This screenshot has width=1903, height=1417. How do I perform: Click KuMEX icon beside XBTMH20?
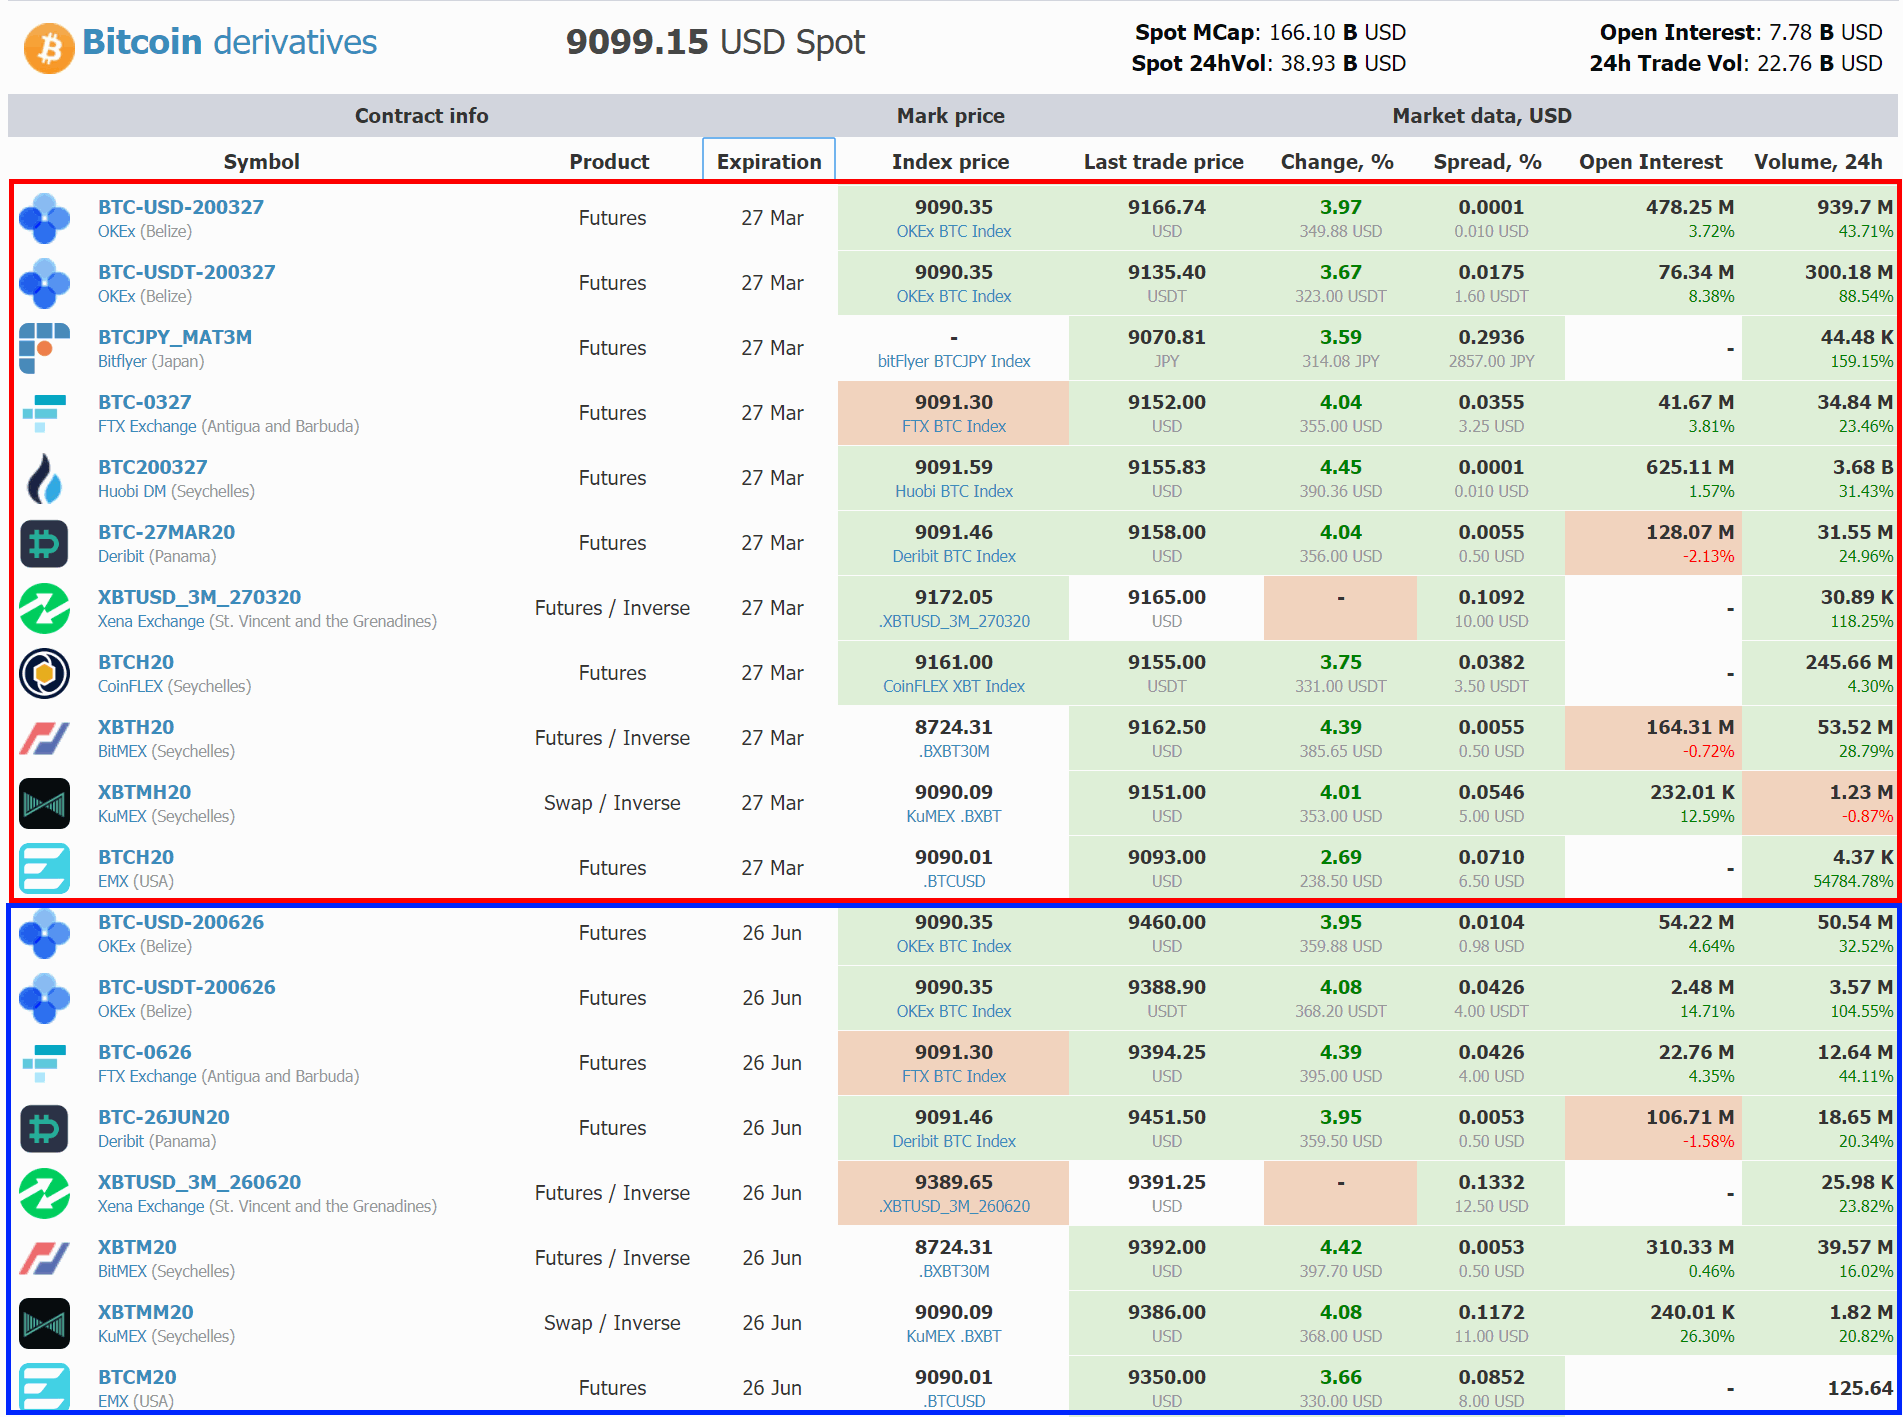coord(44,803)
